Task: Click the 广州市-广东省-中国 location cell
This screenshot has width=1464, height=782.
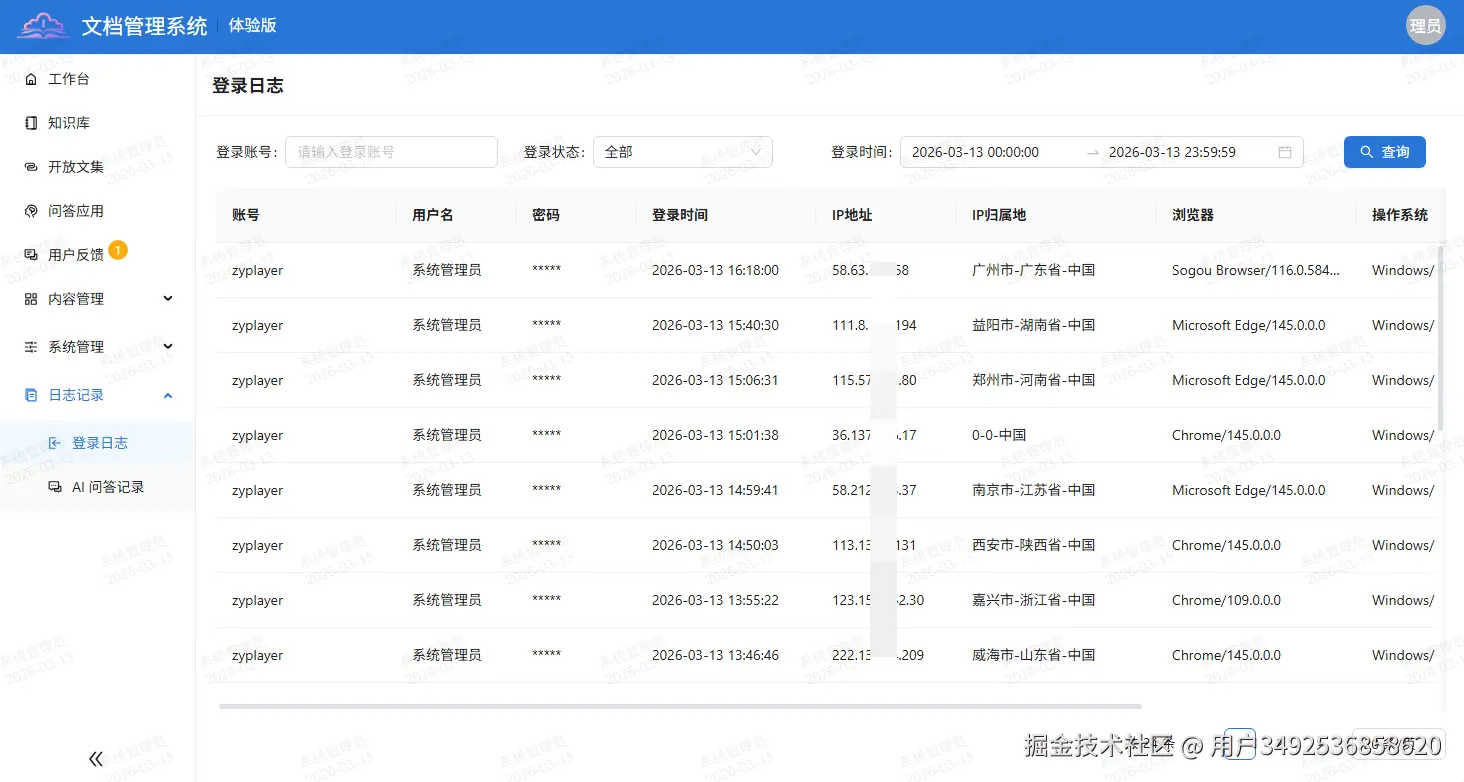Action: click(1033, 270)
